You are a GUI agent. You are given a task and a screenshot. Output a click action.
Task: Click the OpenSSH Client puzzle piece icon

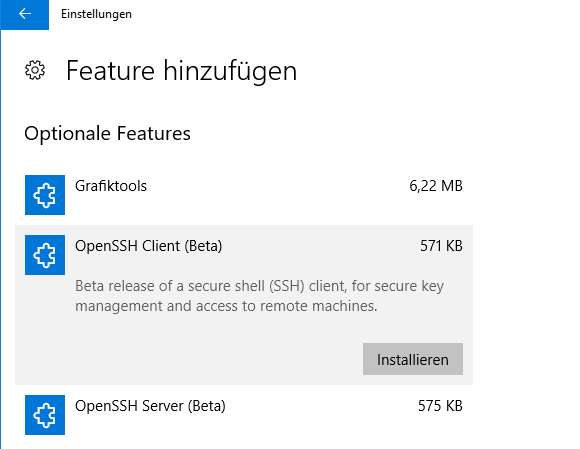[45, 255]
